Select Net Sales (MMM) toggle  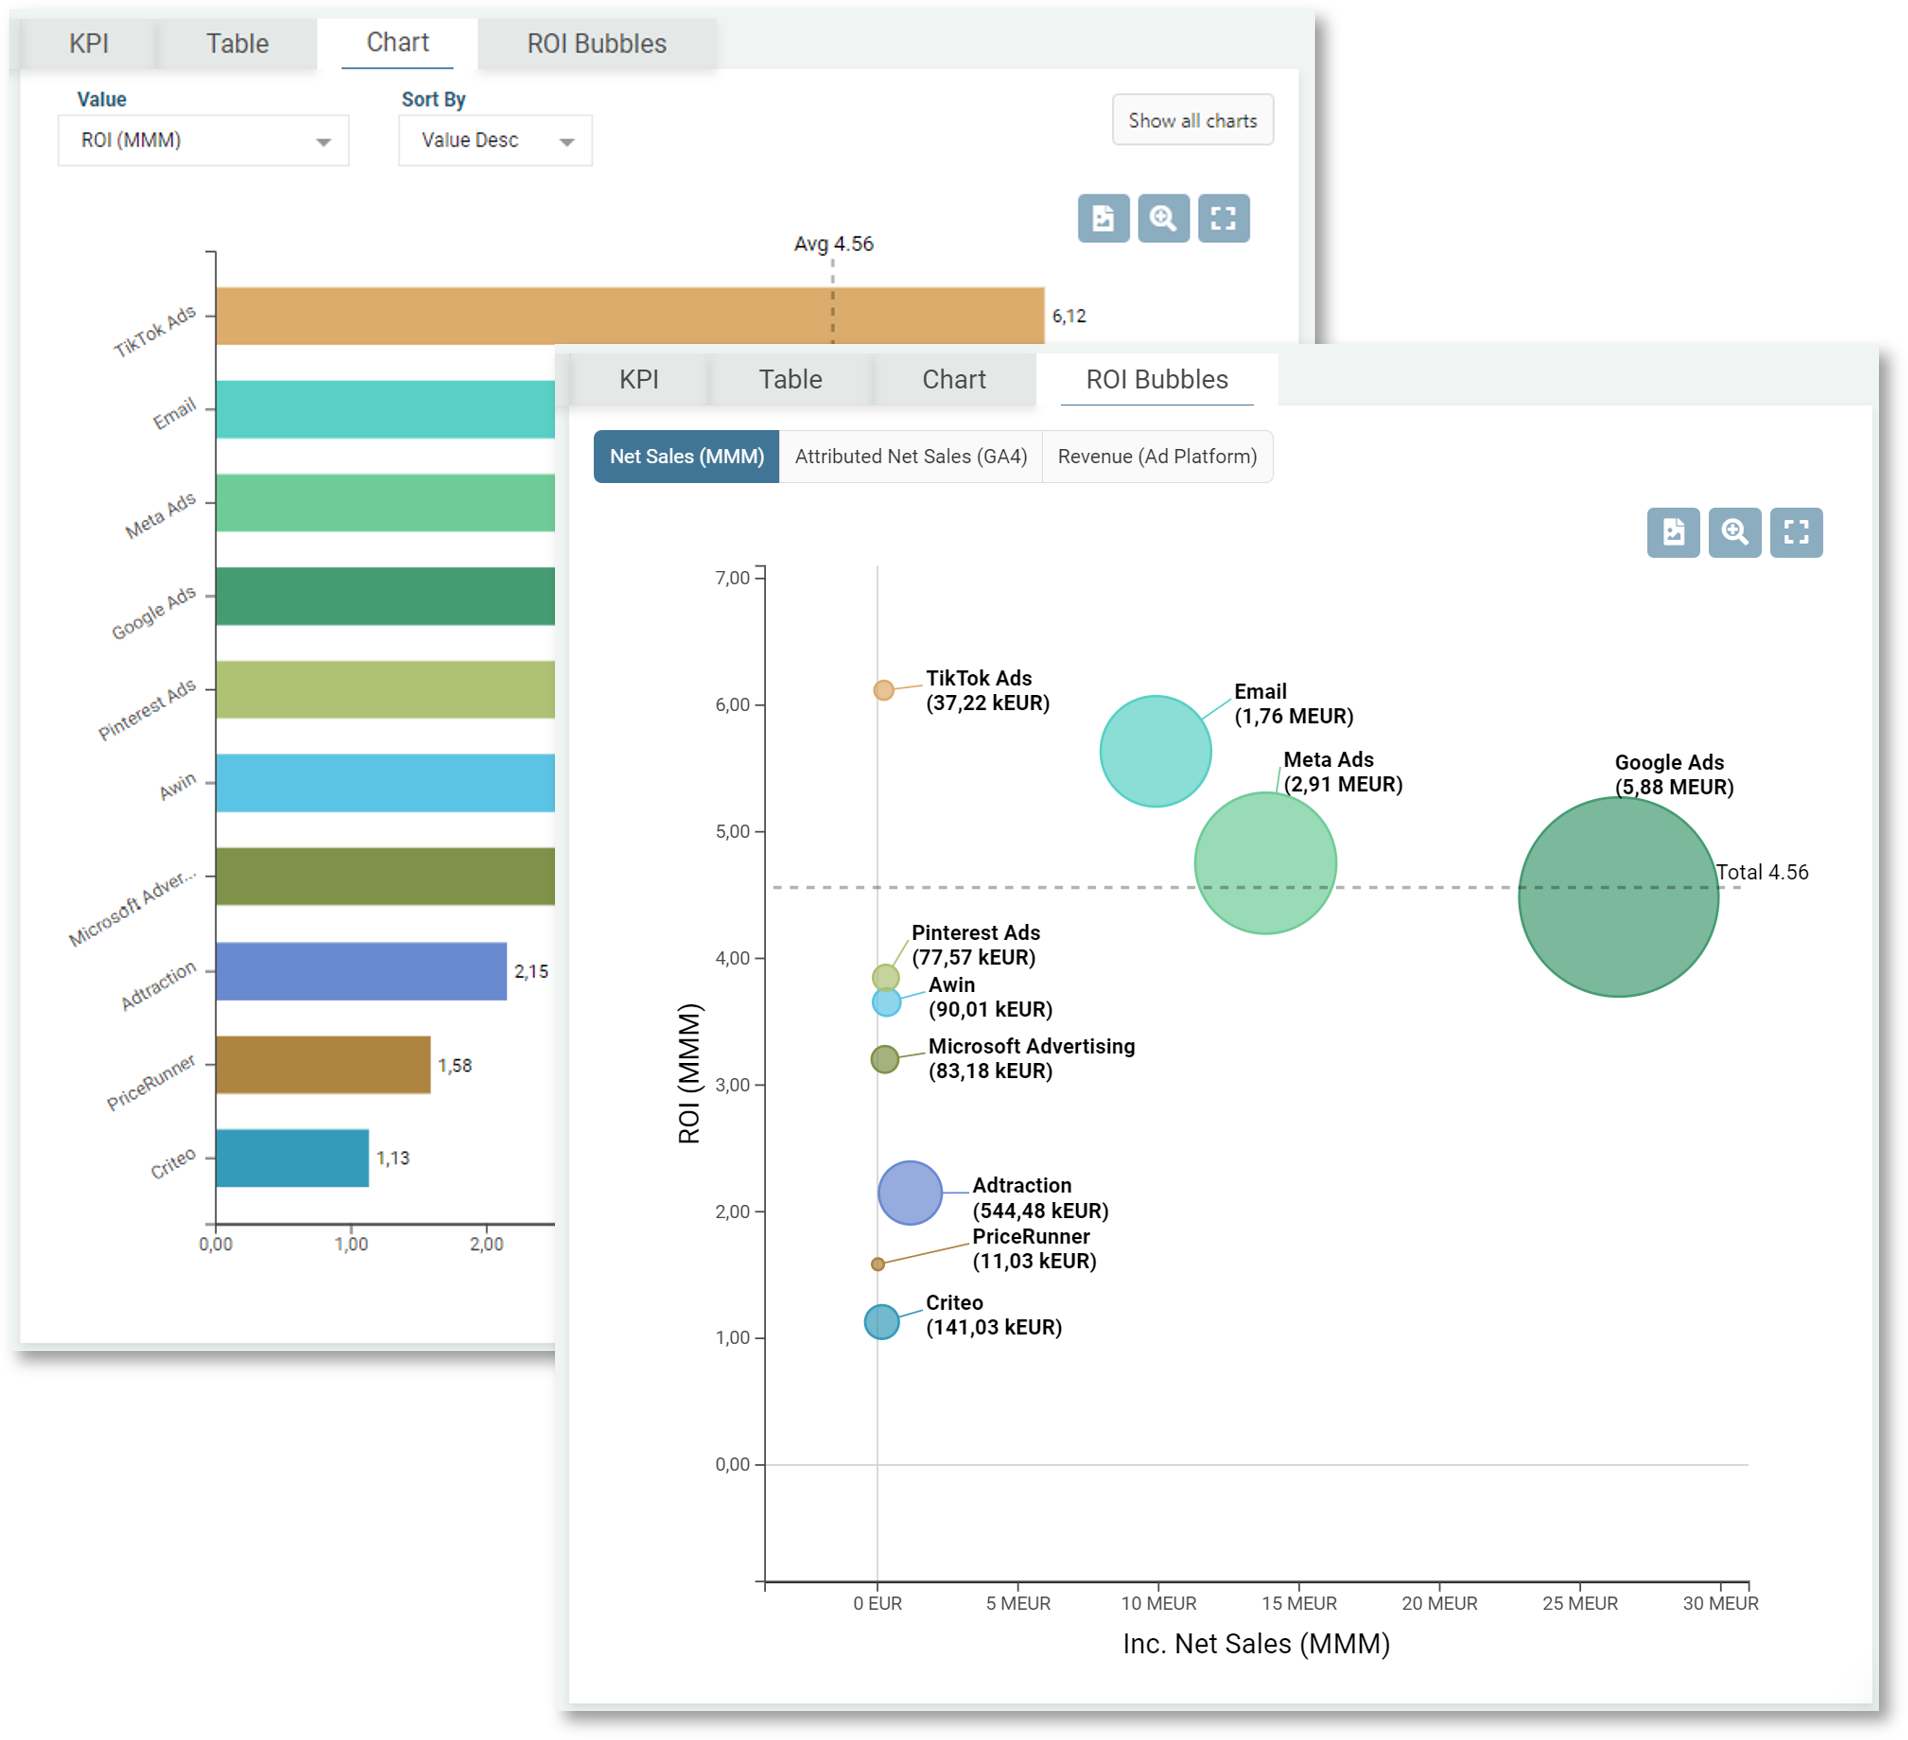[x=686, y=457]
